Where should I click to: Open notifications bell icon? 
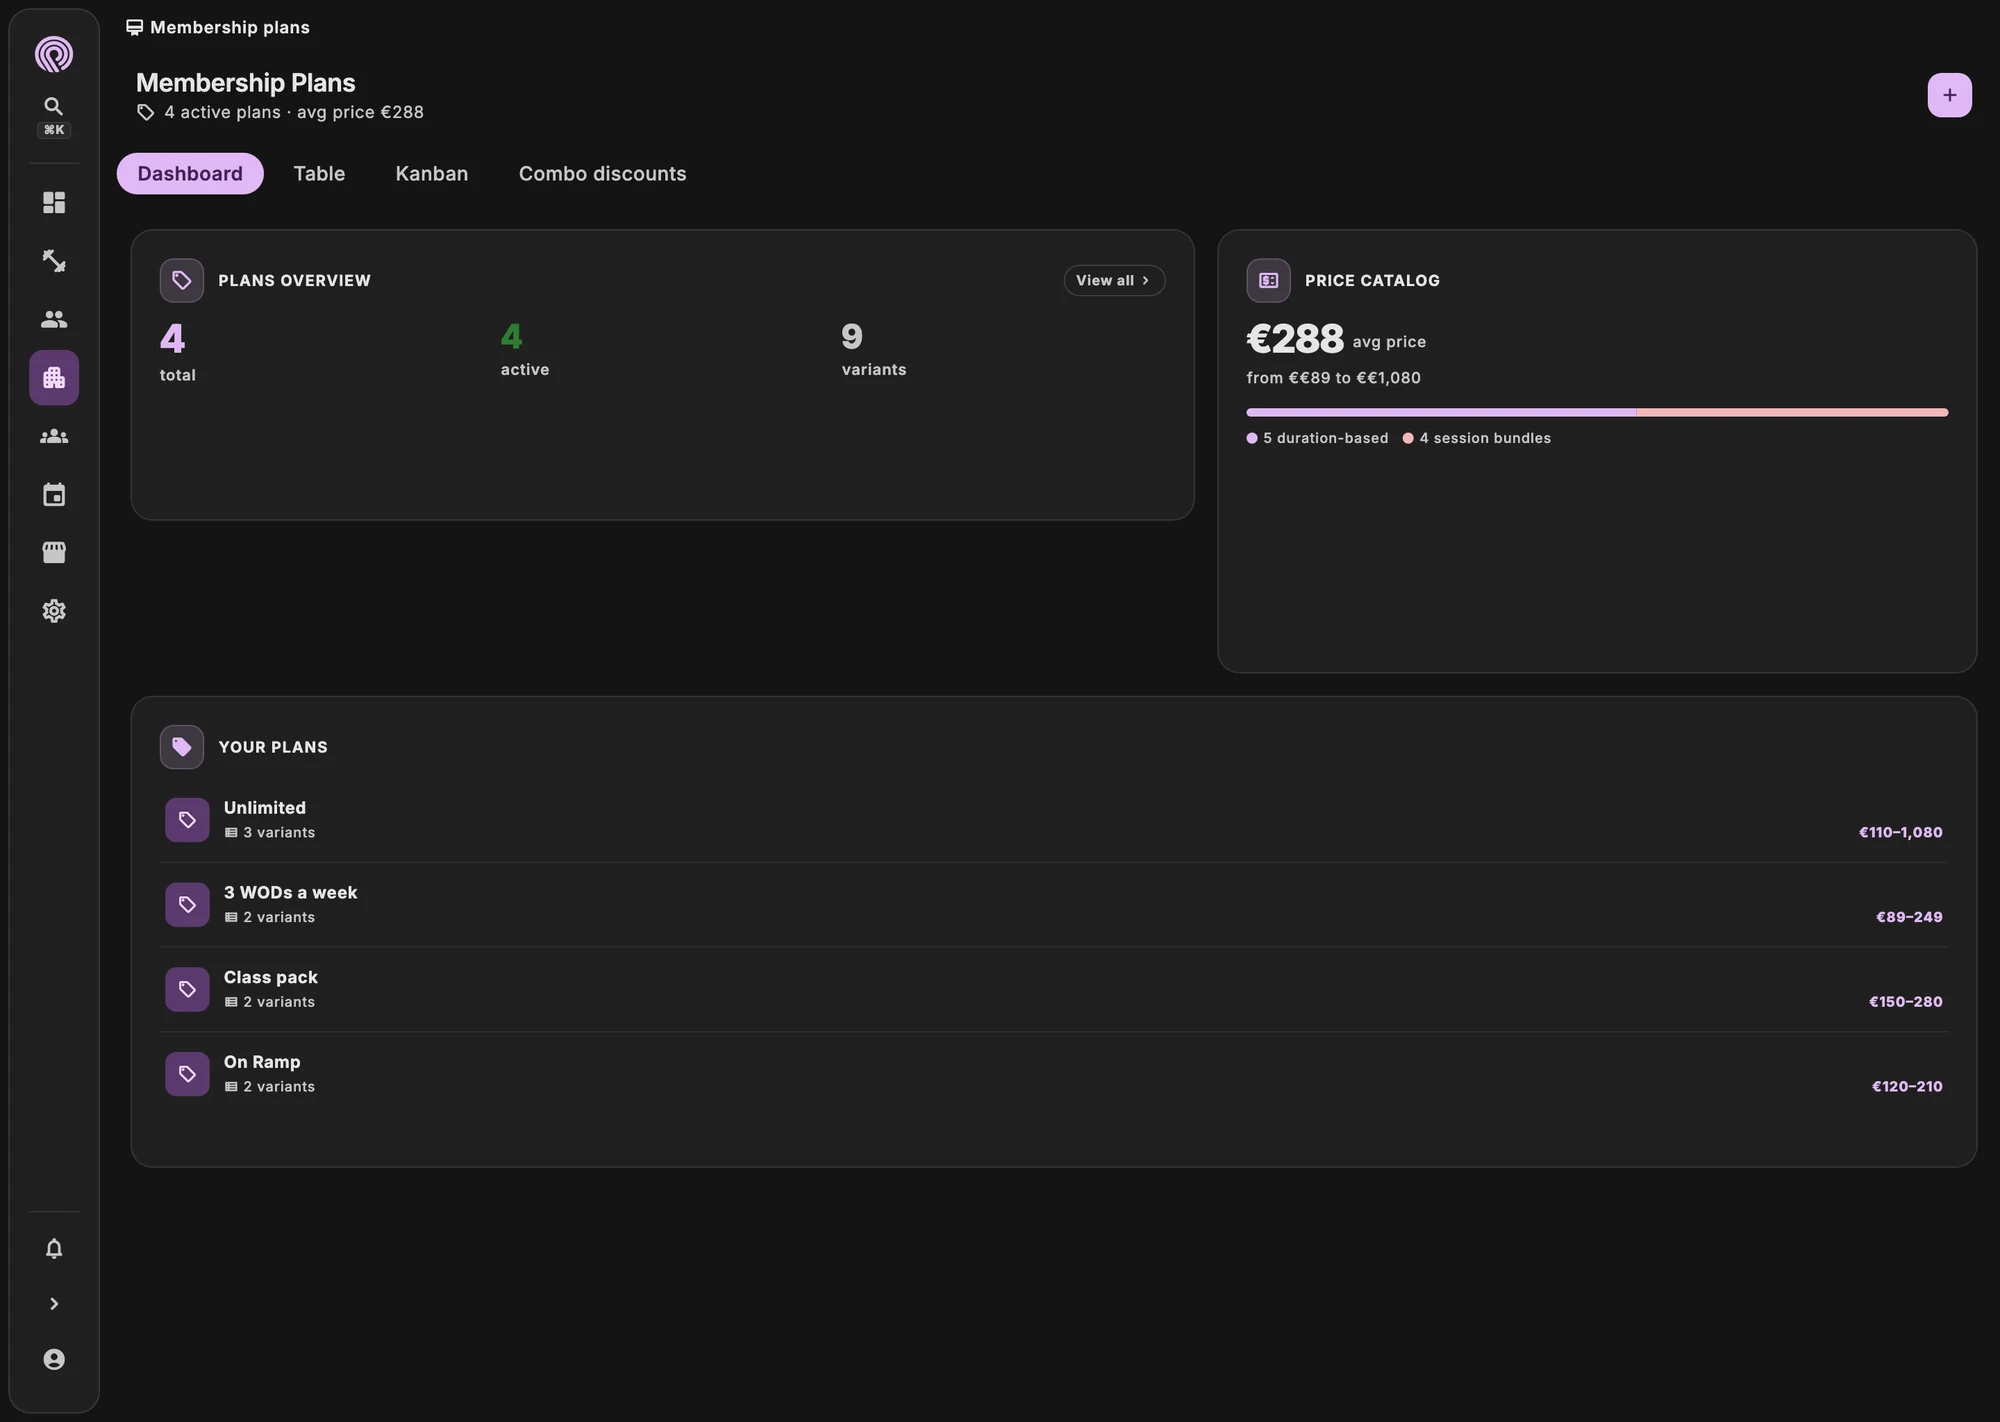coord(54,1249)
